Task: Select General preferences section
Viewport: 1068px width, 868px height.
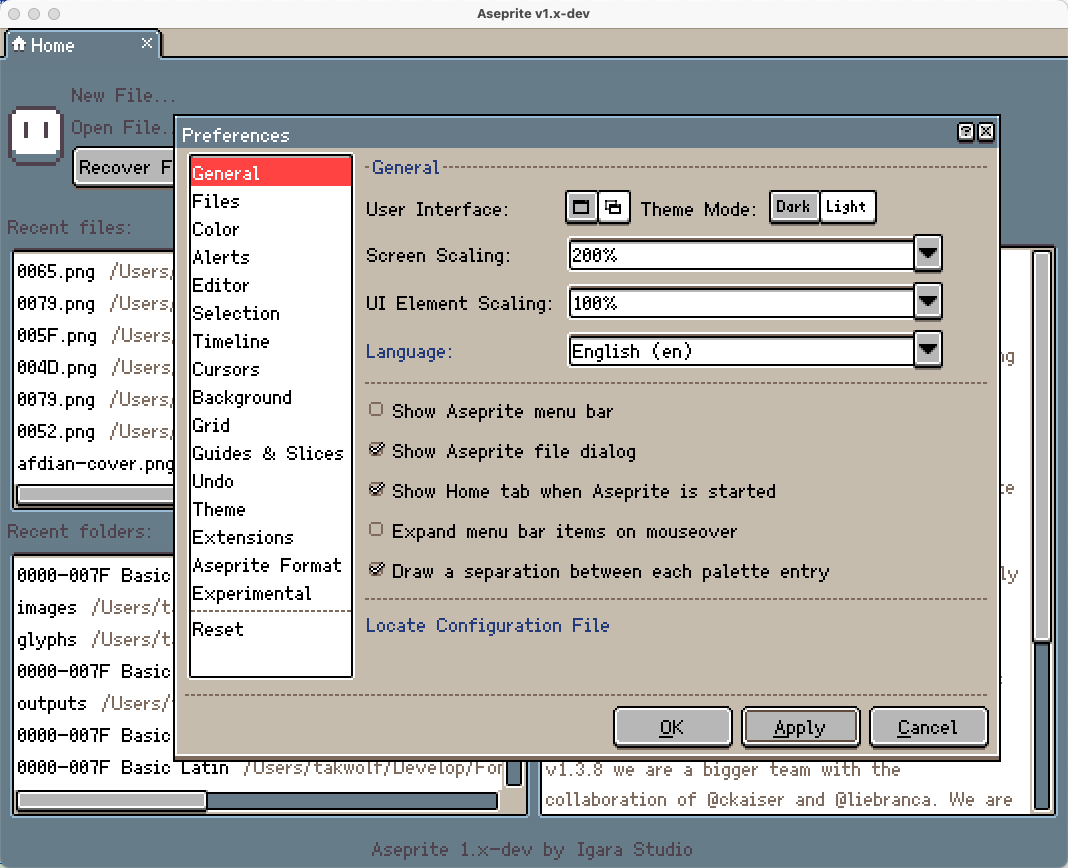Action: click(x=270, y=173)
